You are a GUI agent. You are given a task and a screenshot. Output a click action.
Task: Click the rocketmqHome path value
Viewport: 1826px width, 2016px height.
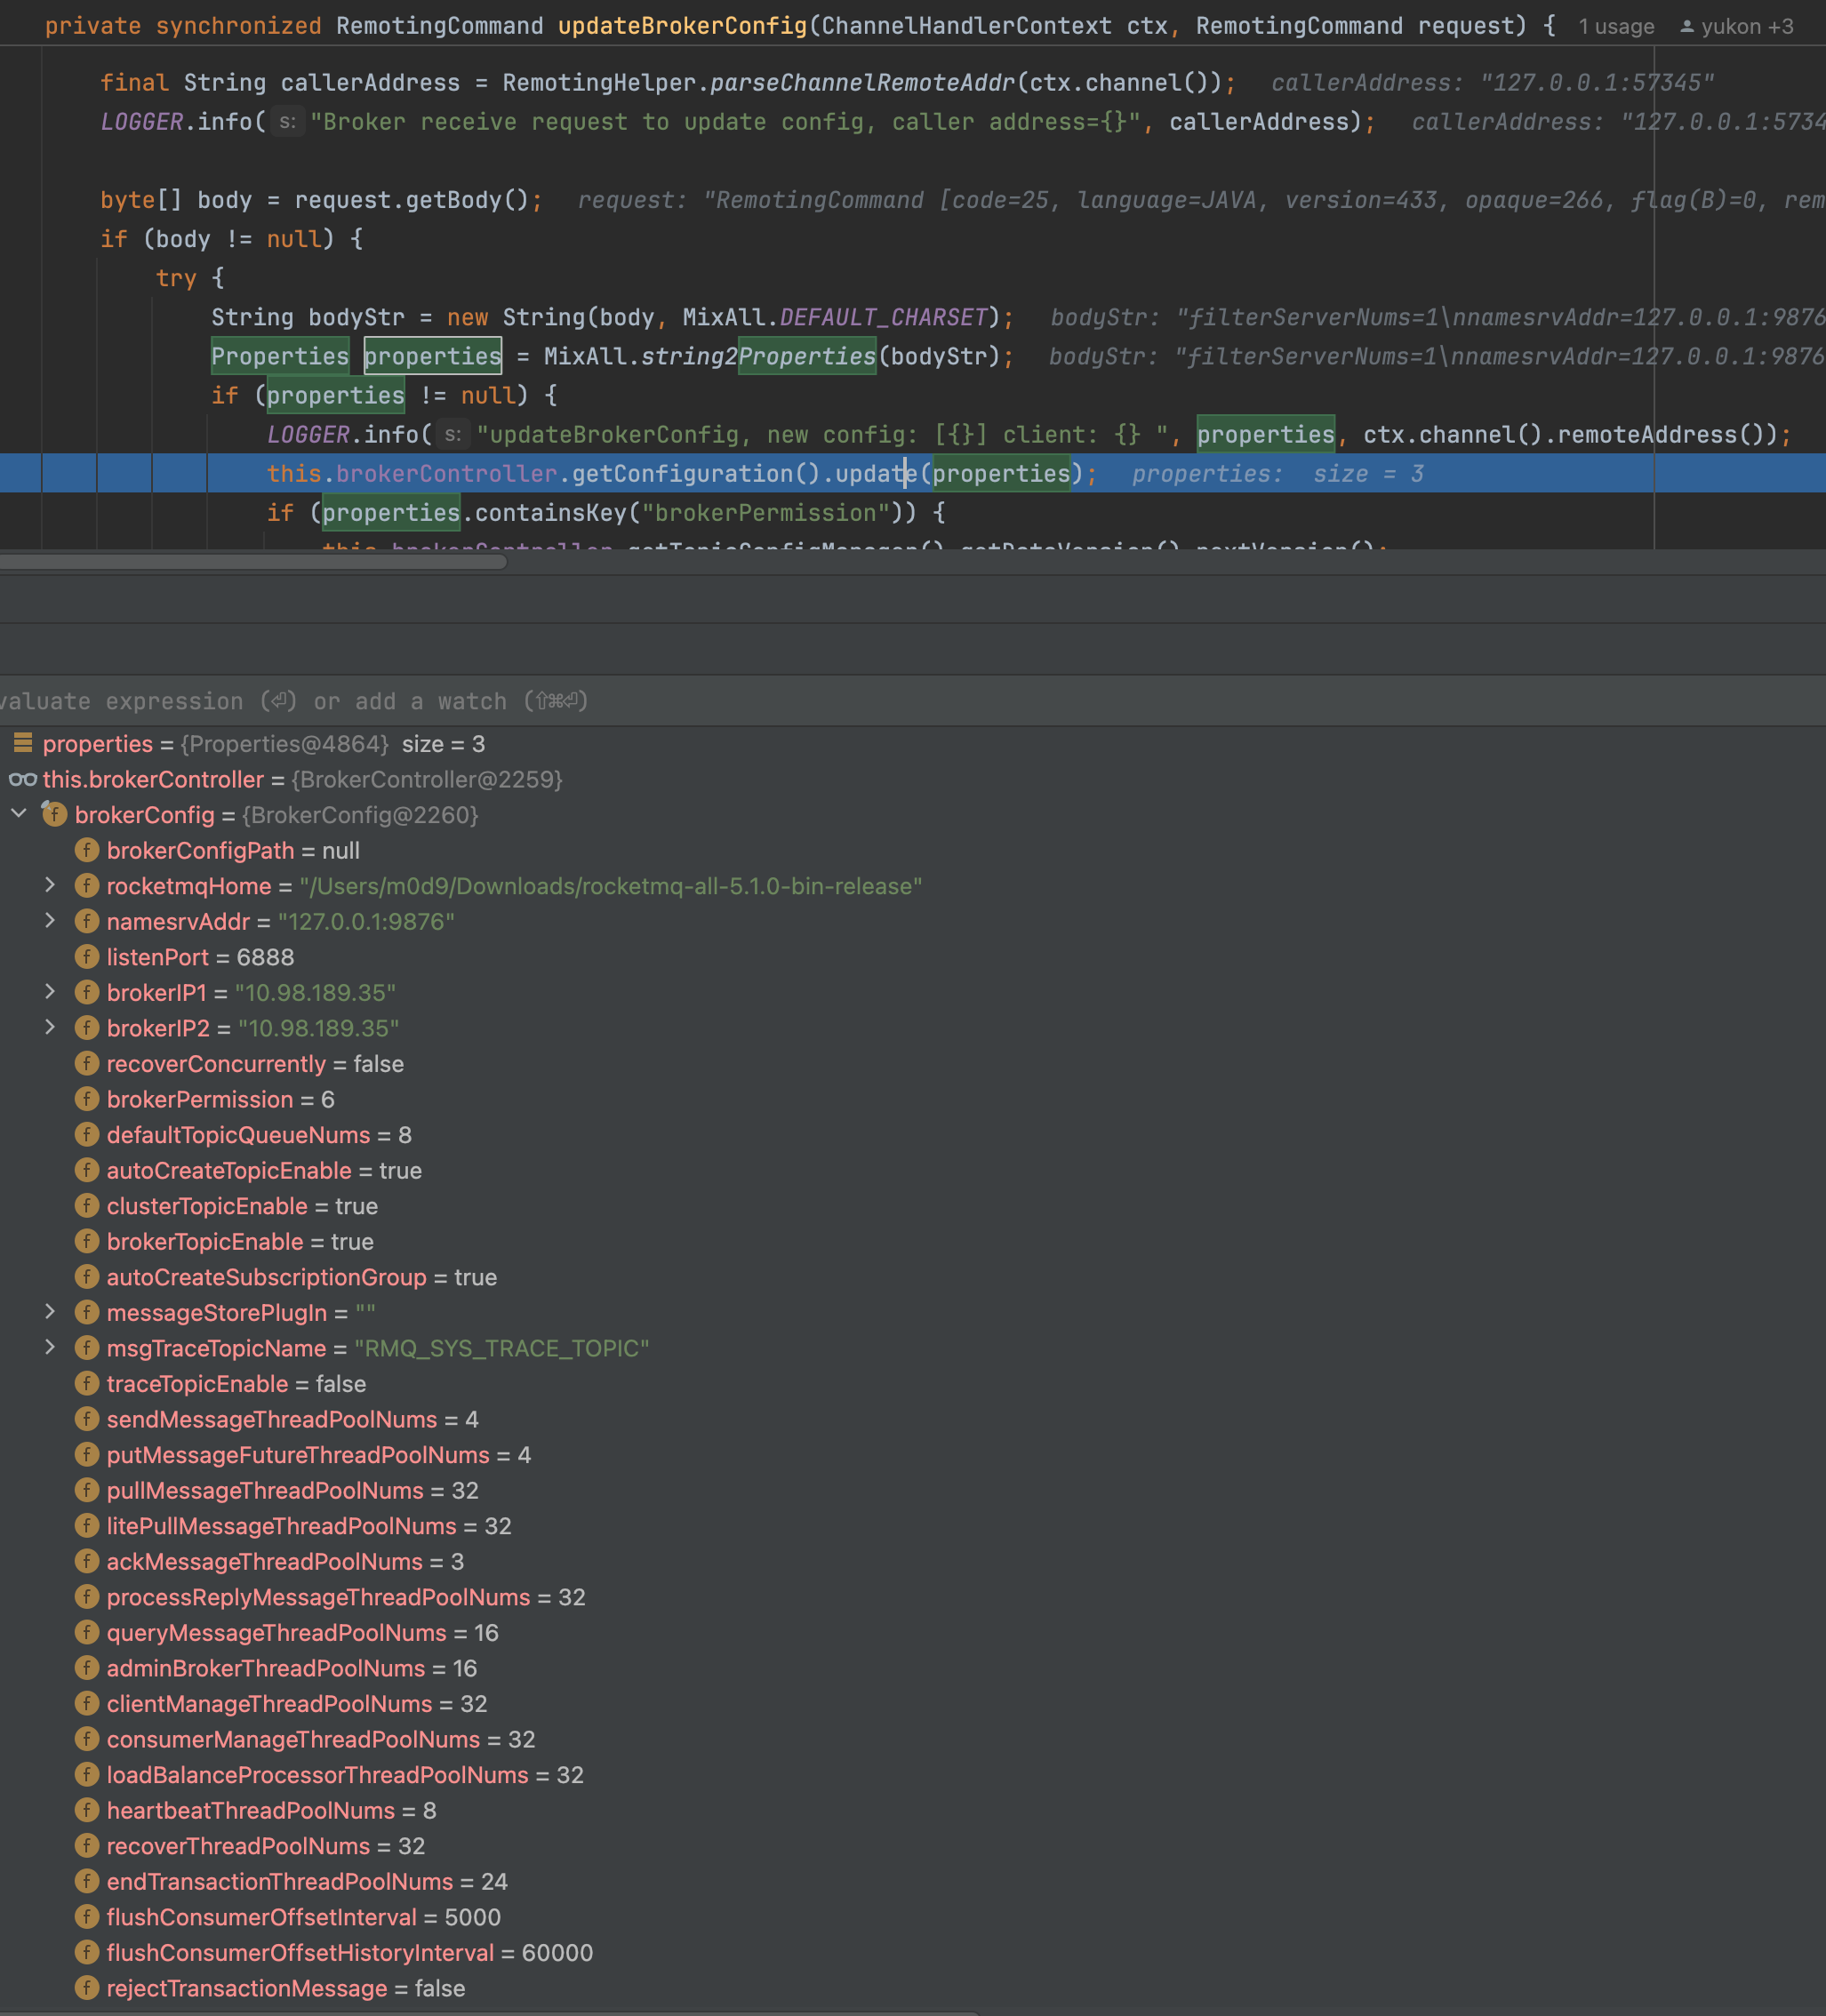tap(610, 886)
